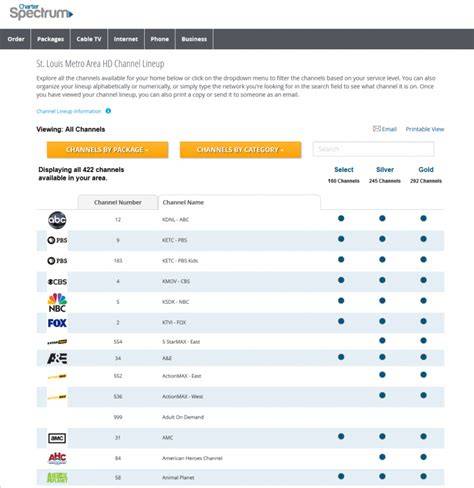This screenshot has width=474, height=488.
Task: Click the Charter Spectrum logo
Action: (41, 12)
